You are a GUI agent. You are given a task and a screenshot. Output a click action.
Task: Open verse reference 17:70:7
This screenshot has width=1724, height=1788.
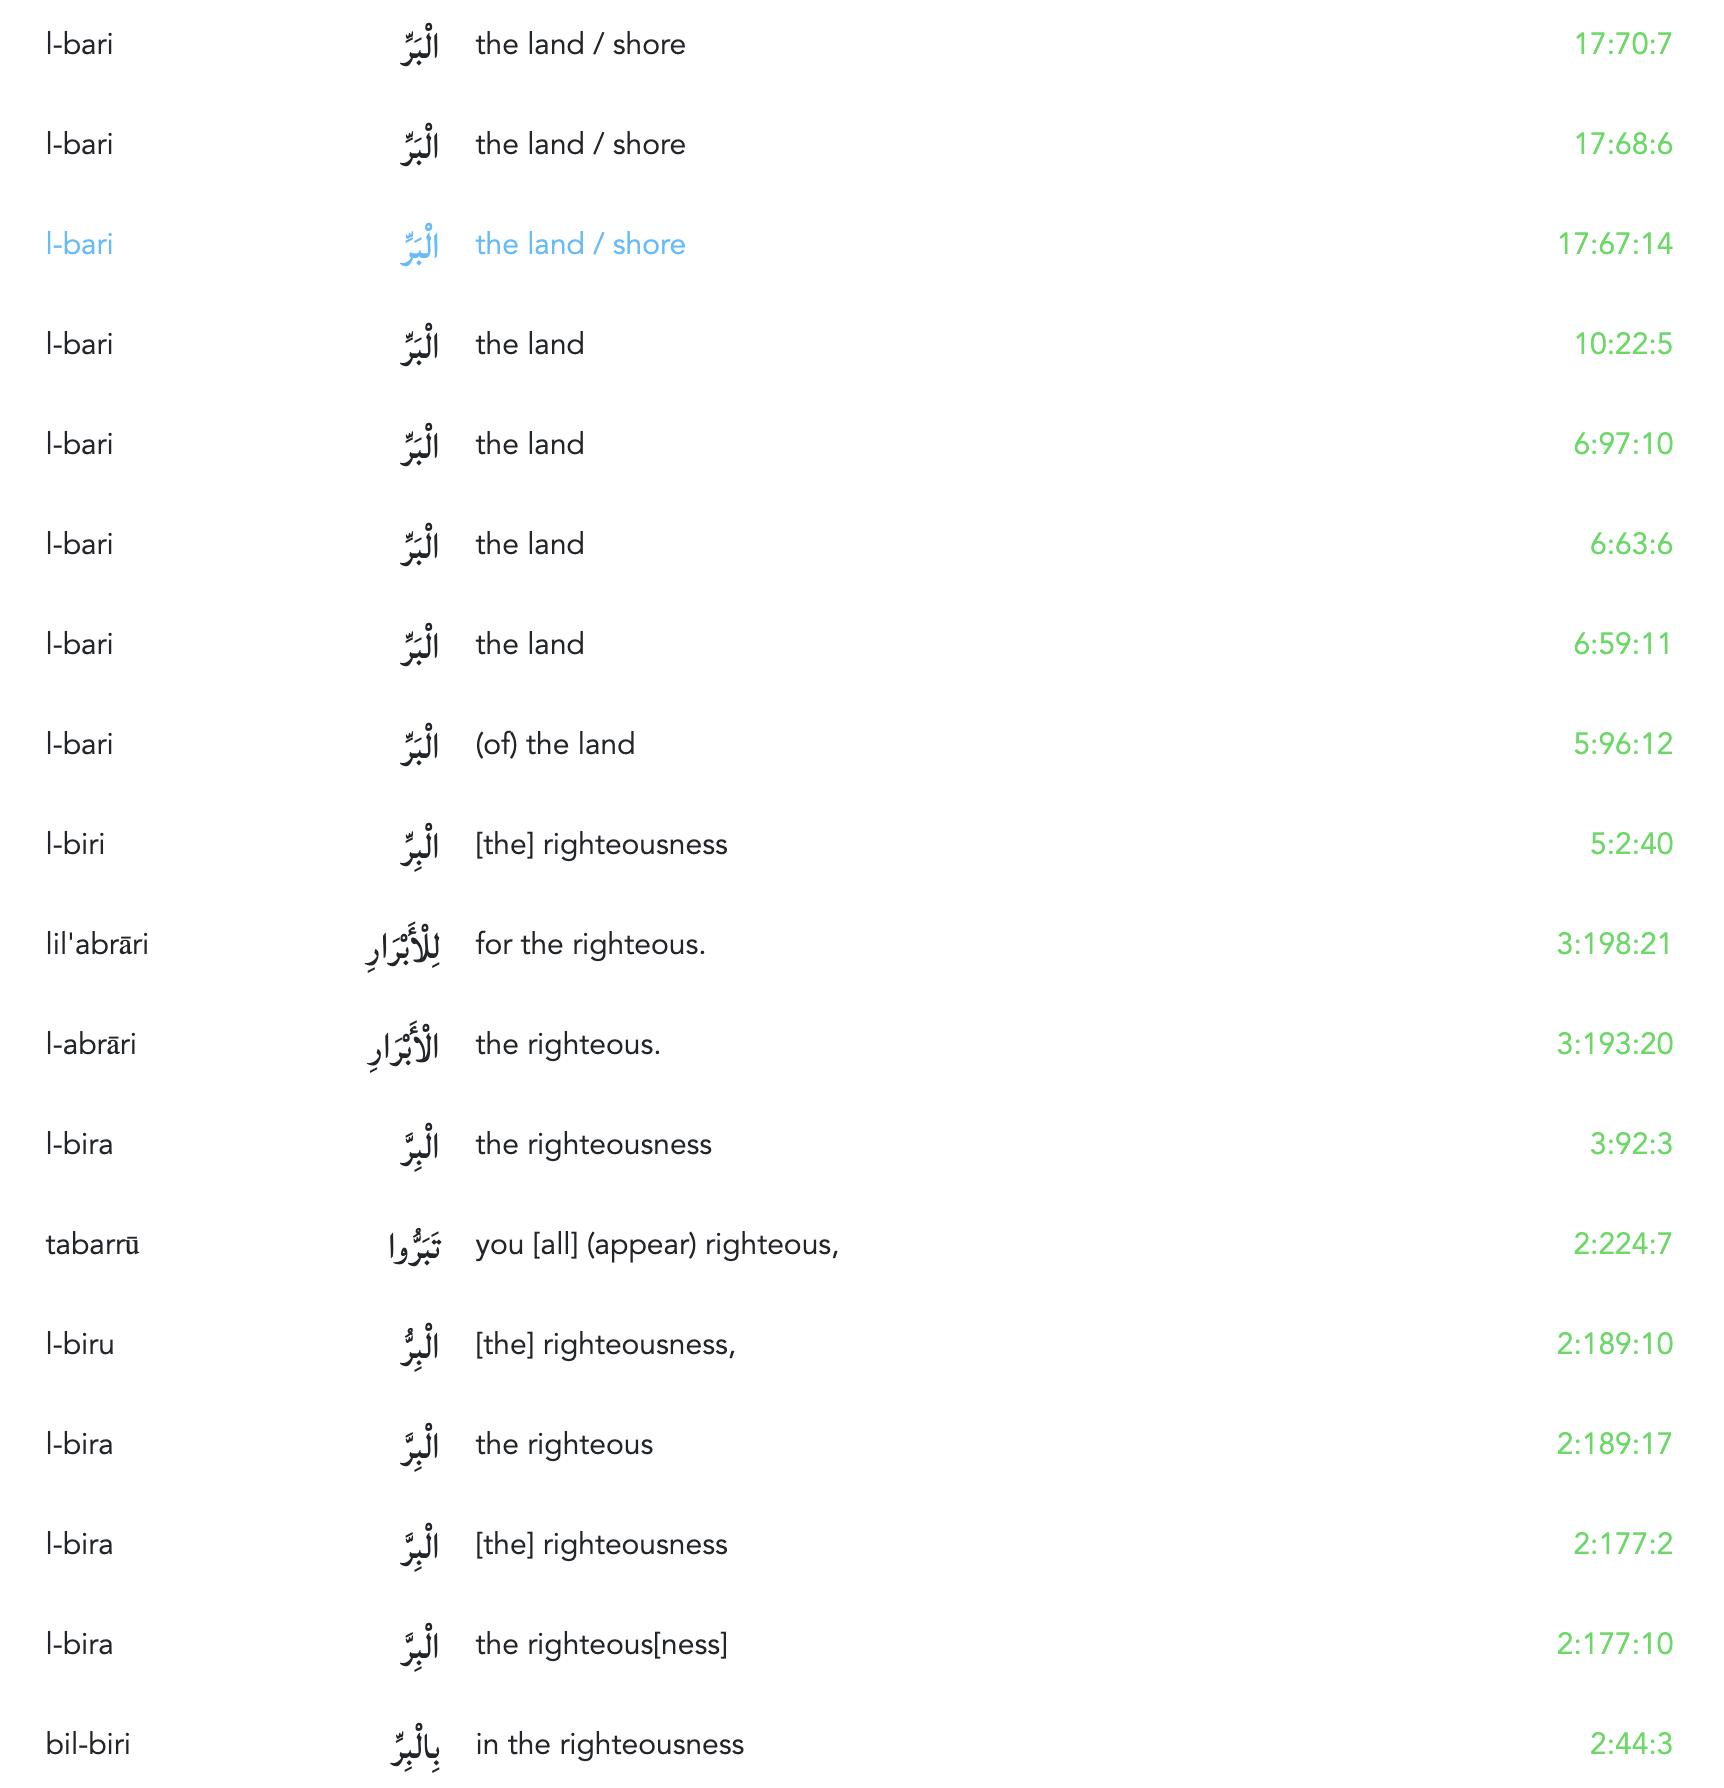pos(1622,44)
